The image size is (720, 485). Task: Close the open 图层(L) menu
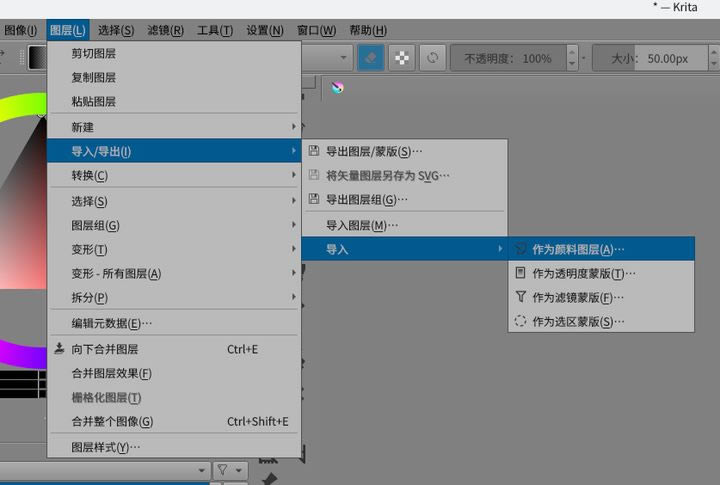[x=68, y=30]
